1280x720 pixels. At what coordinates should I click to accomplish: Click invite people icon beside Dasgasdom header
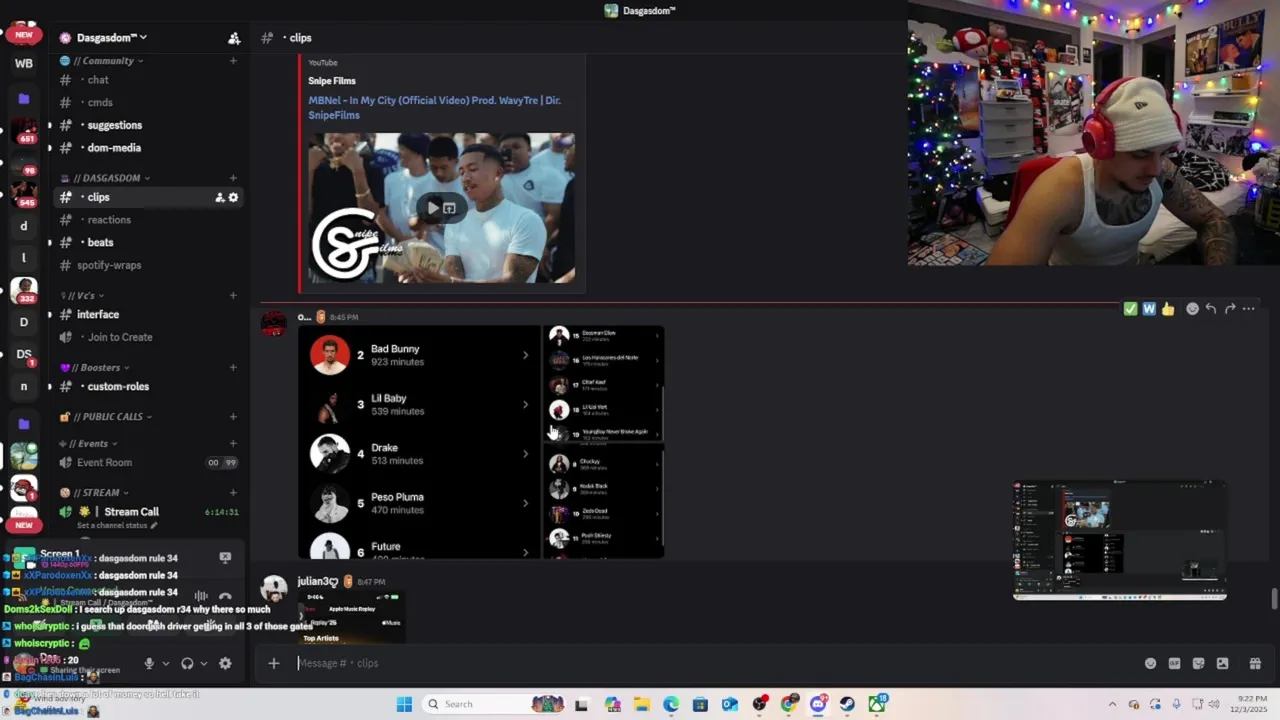click(234, 38)
